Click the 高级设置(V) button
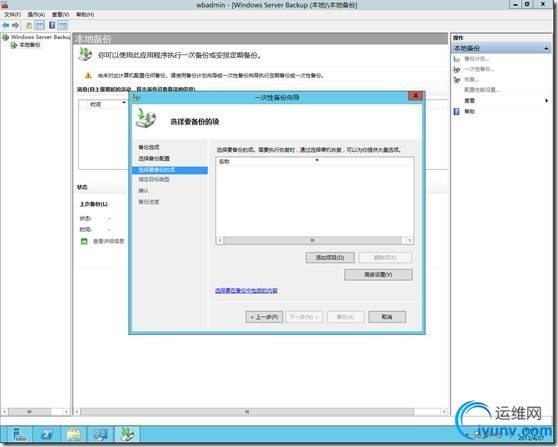This screenshot has width=558, height=447. tap(378, 275)
